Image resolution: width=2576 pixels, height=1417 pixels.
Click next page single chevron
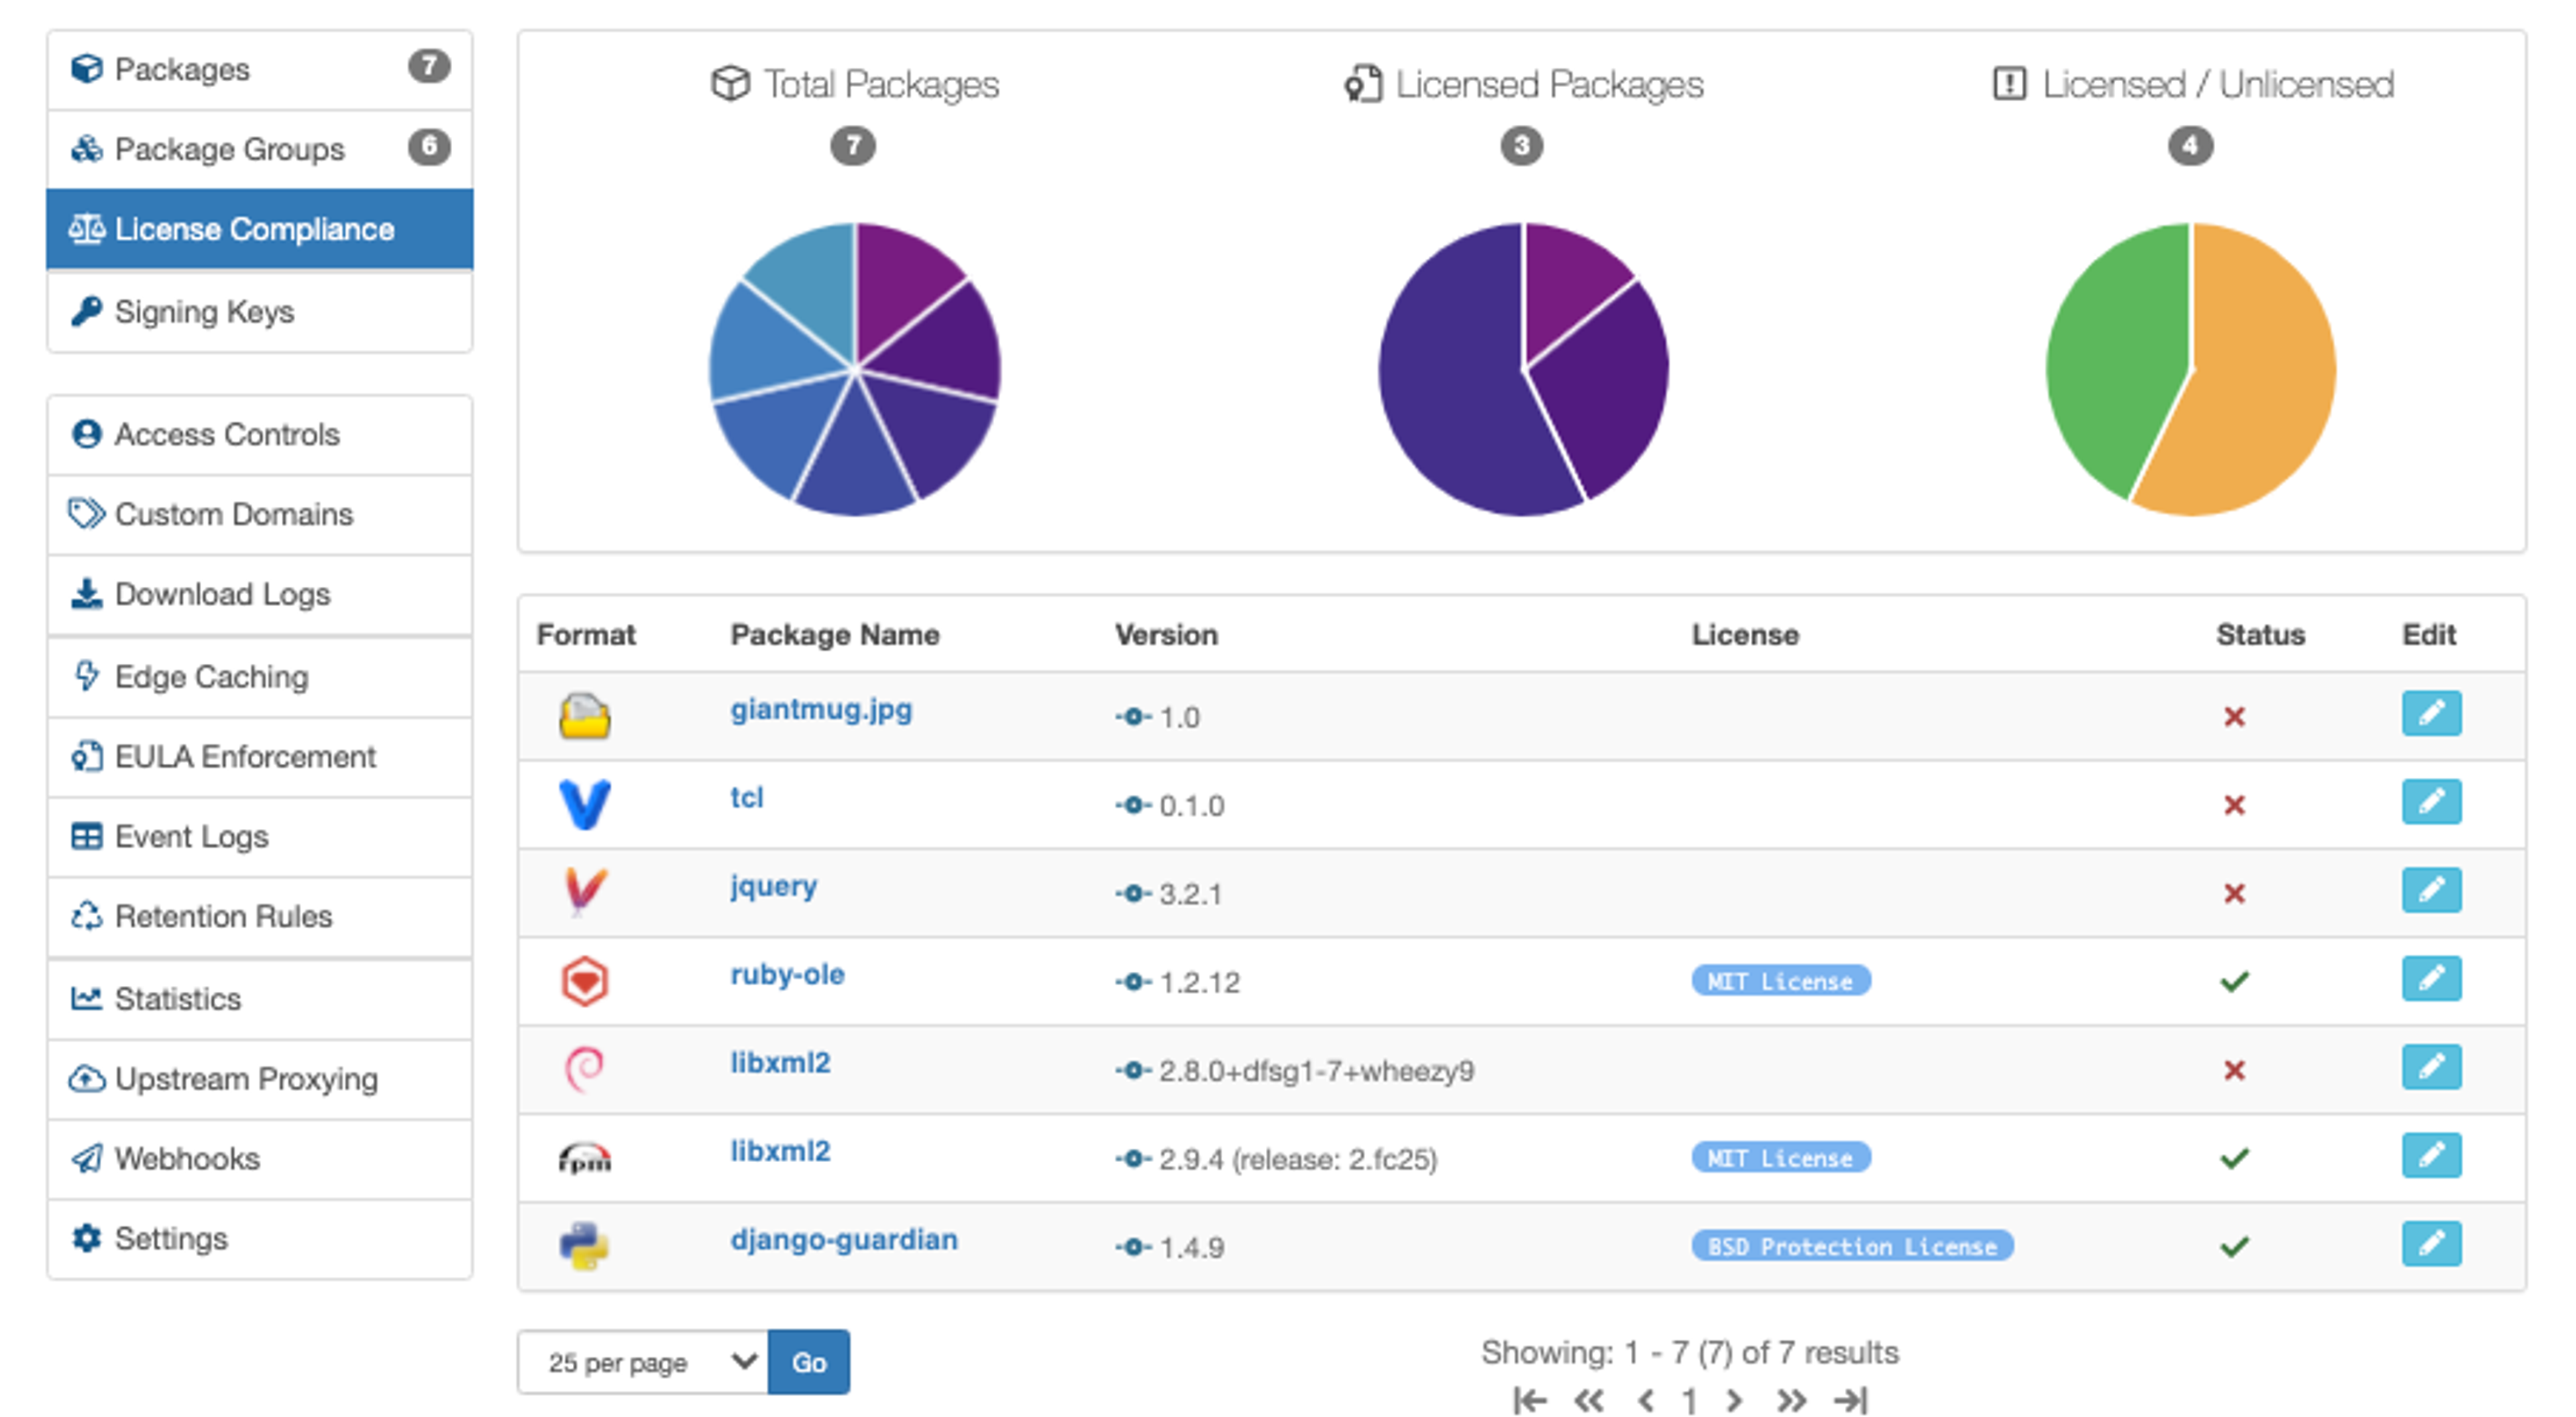point(1734,1400)
